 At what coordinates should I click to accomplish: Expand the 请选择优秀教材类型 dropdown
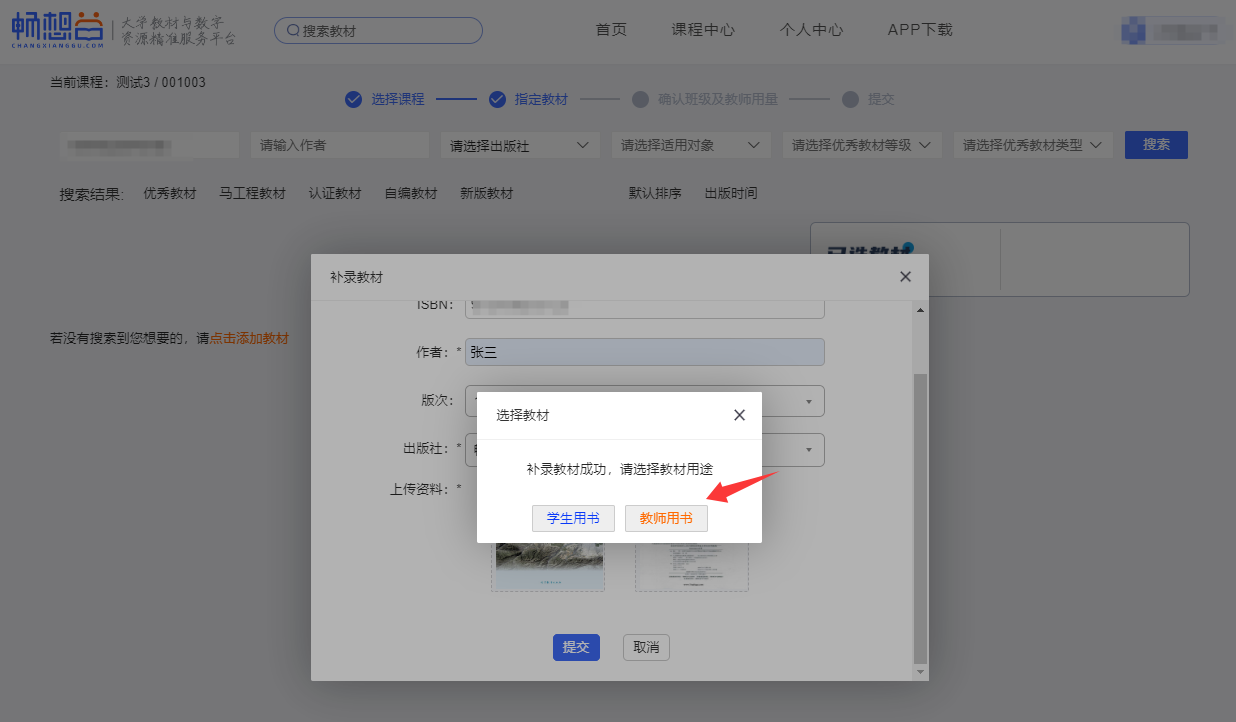tap(1032, 146)
